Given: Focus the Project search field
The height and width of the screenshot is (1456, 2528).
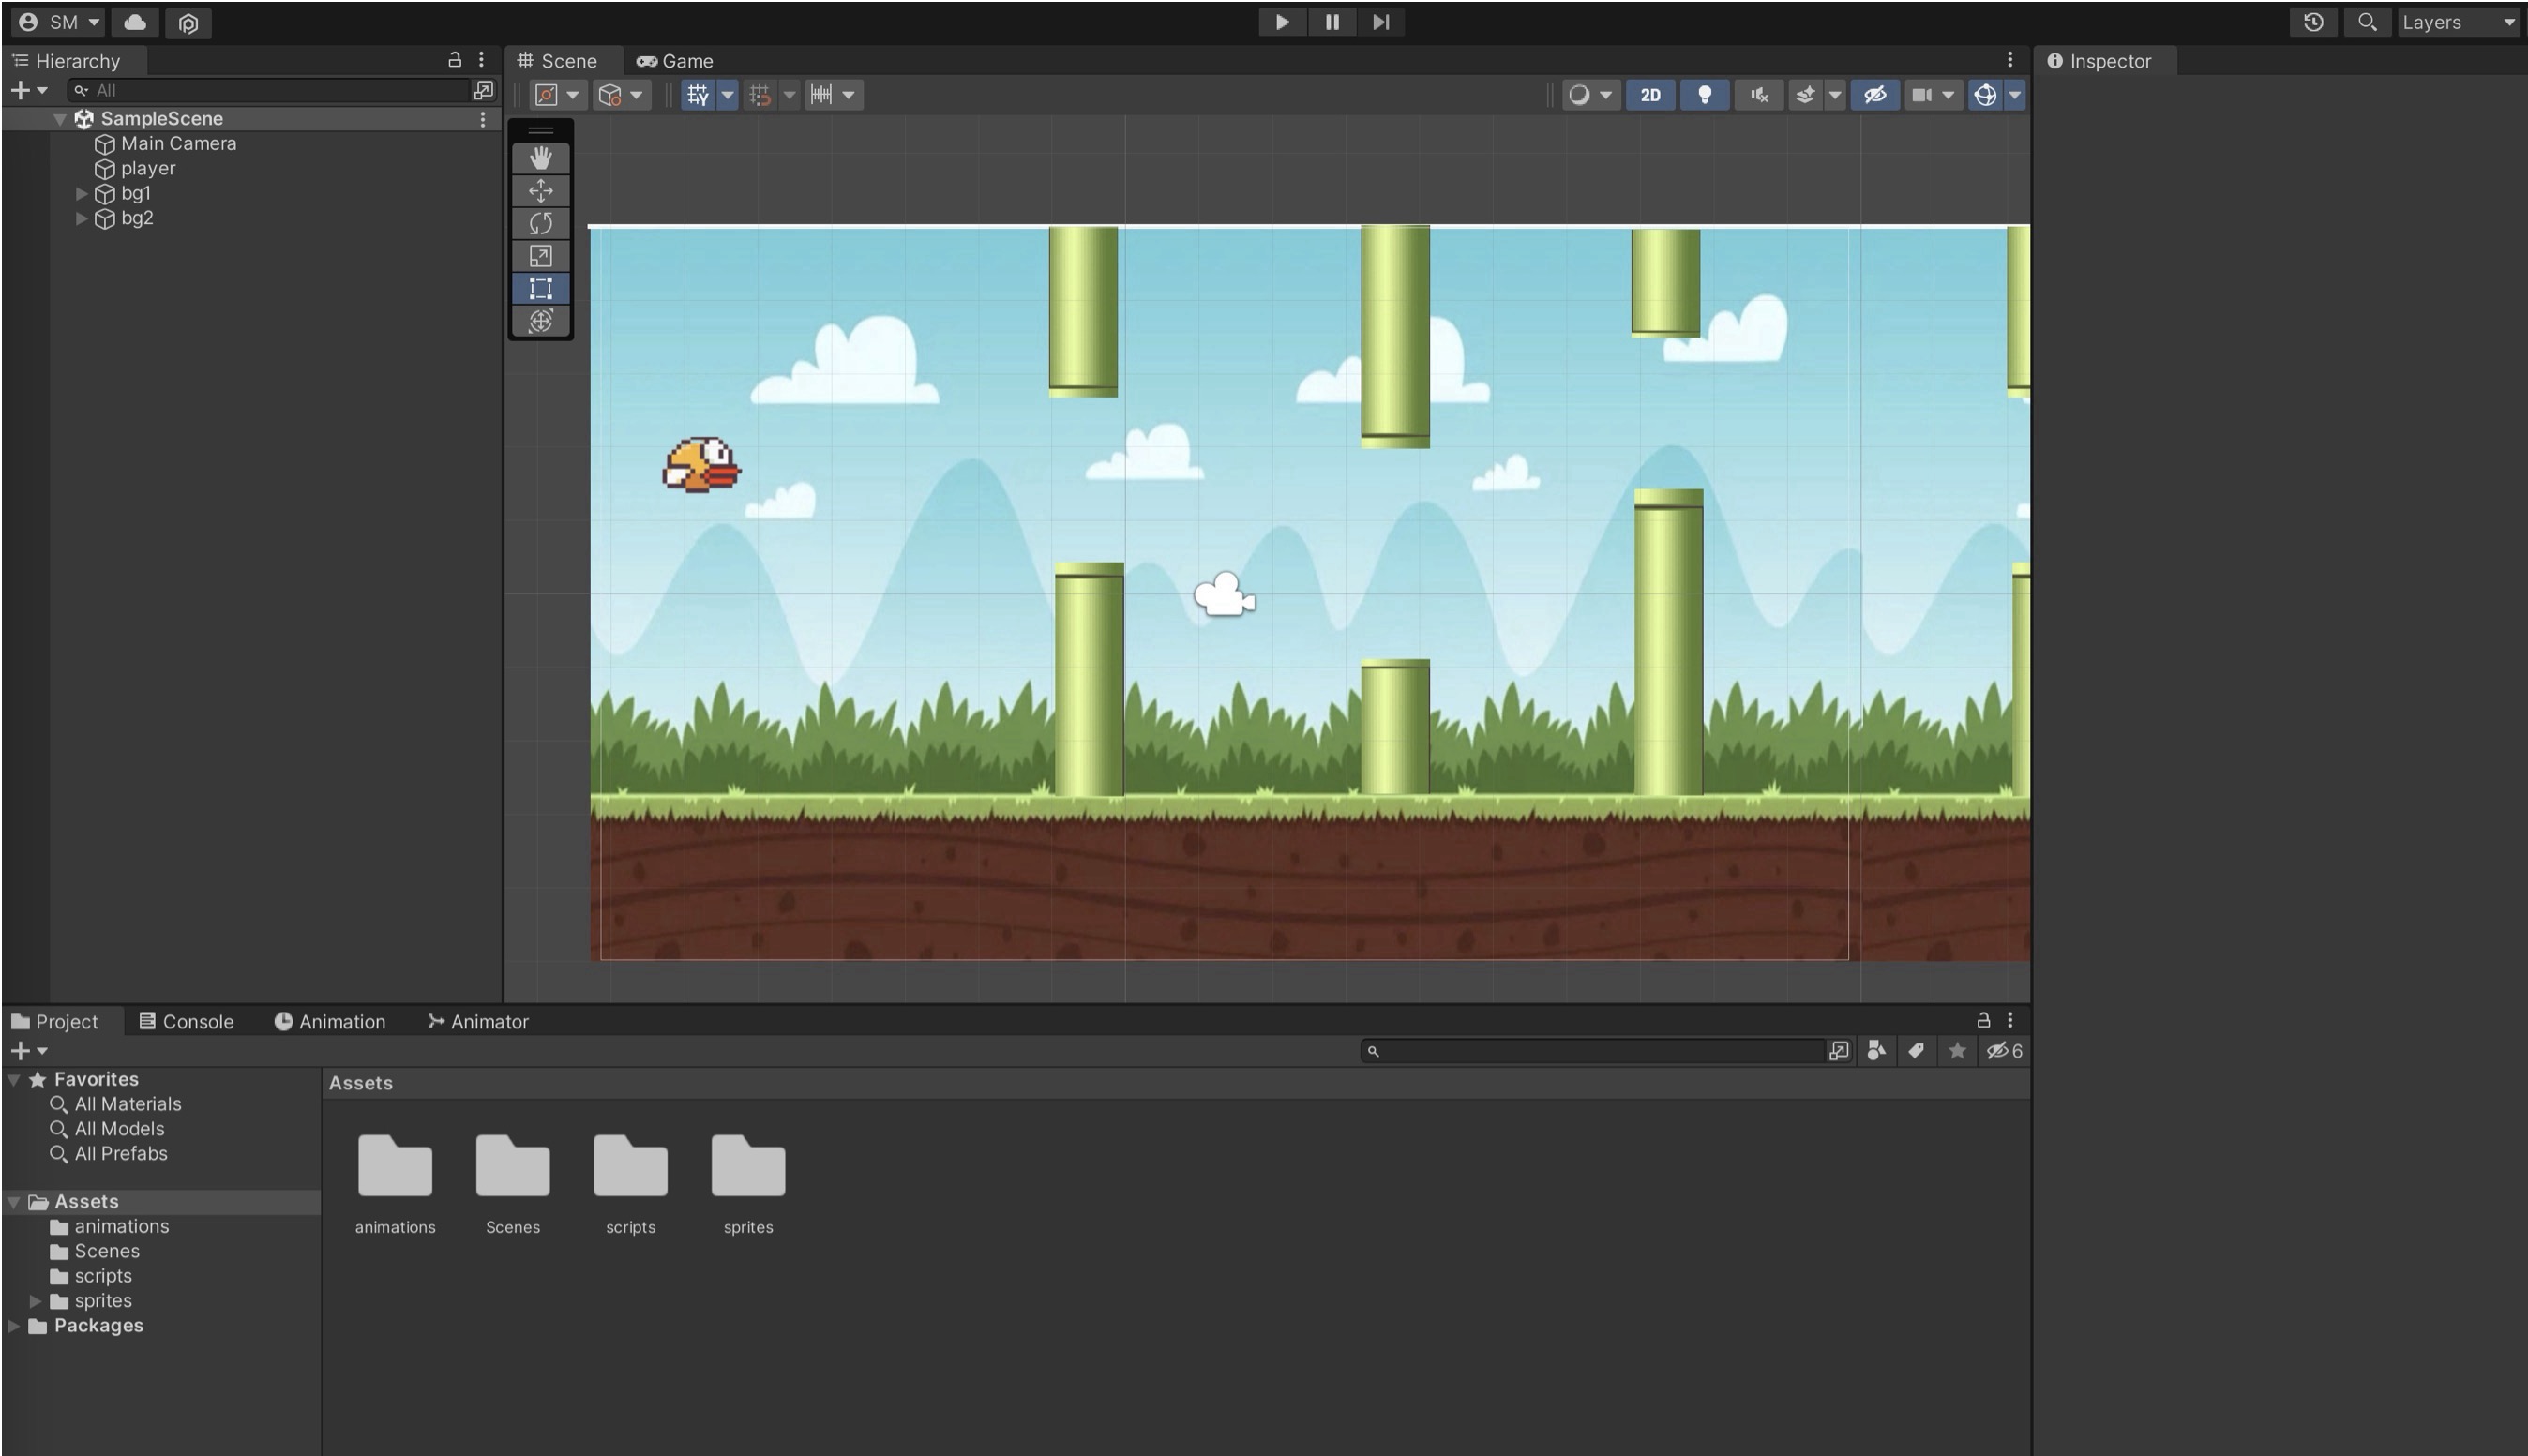Looking at the screenshot, I should (x=1592, y=1051).
